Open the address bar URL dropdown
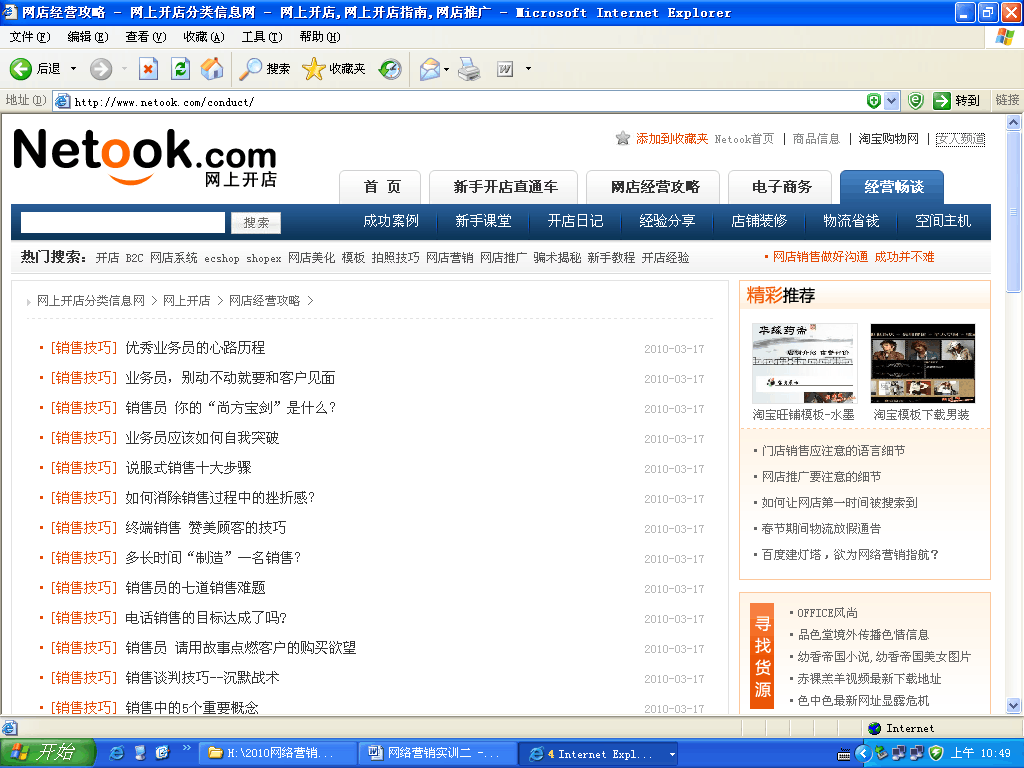The image size is (1024, 768). tap(875, 101)
